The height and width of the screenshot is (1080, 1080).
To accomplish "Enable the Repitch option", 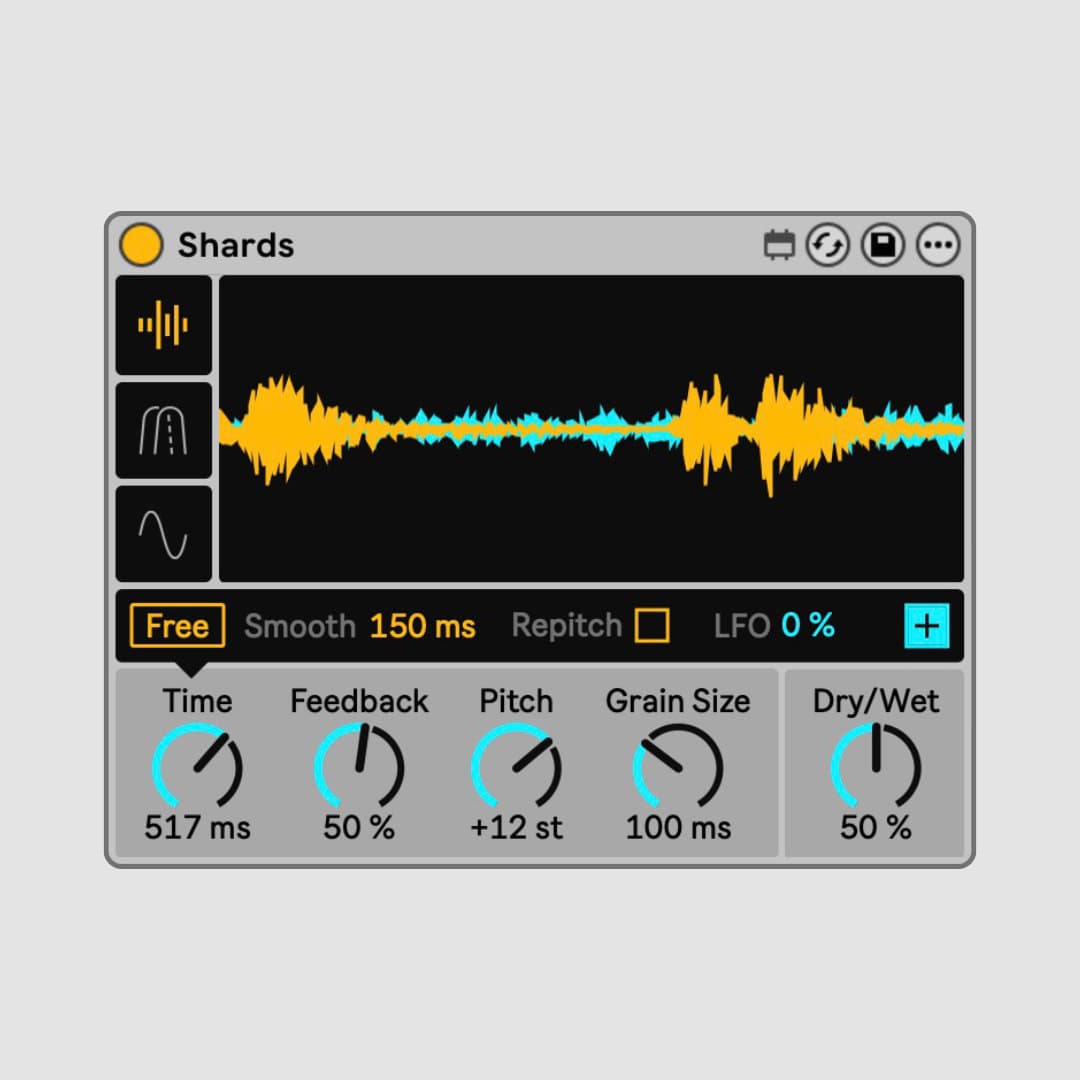I will [655, 625].
